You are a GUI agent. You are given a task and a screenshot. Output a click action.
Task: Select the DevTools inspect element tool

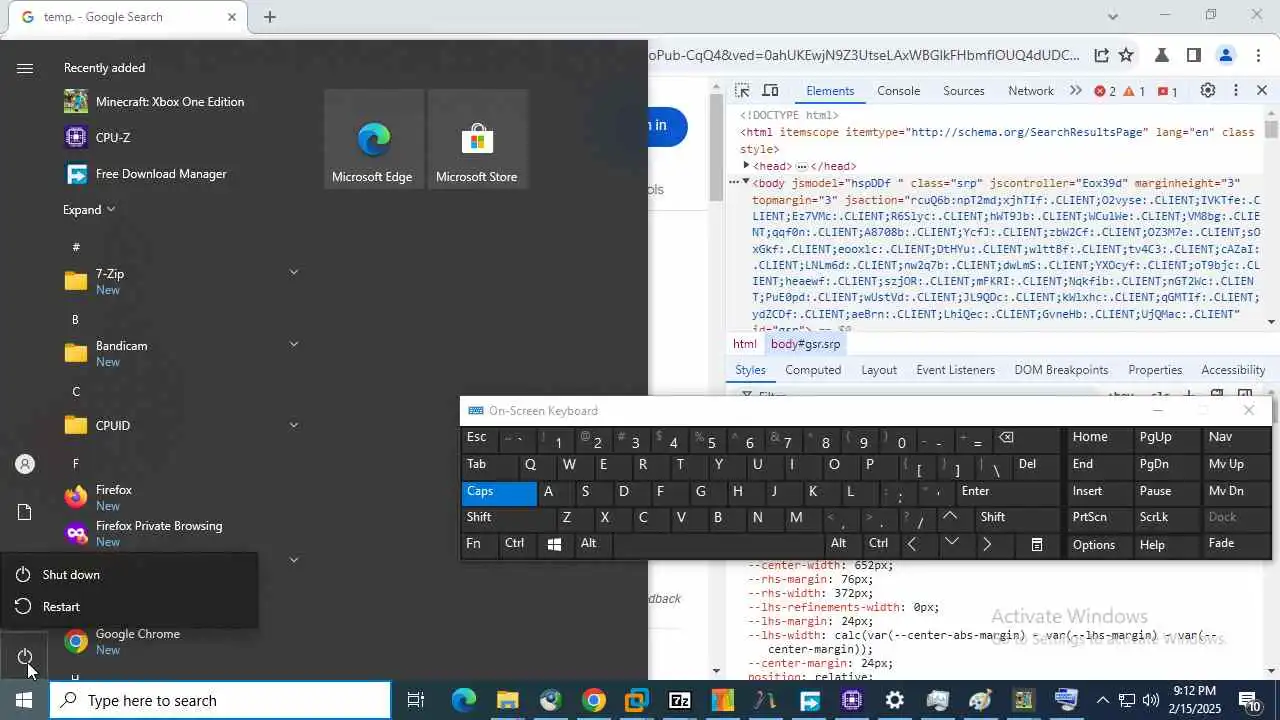click(x=742, y=91)
